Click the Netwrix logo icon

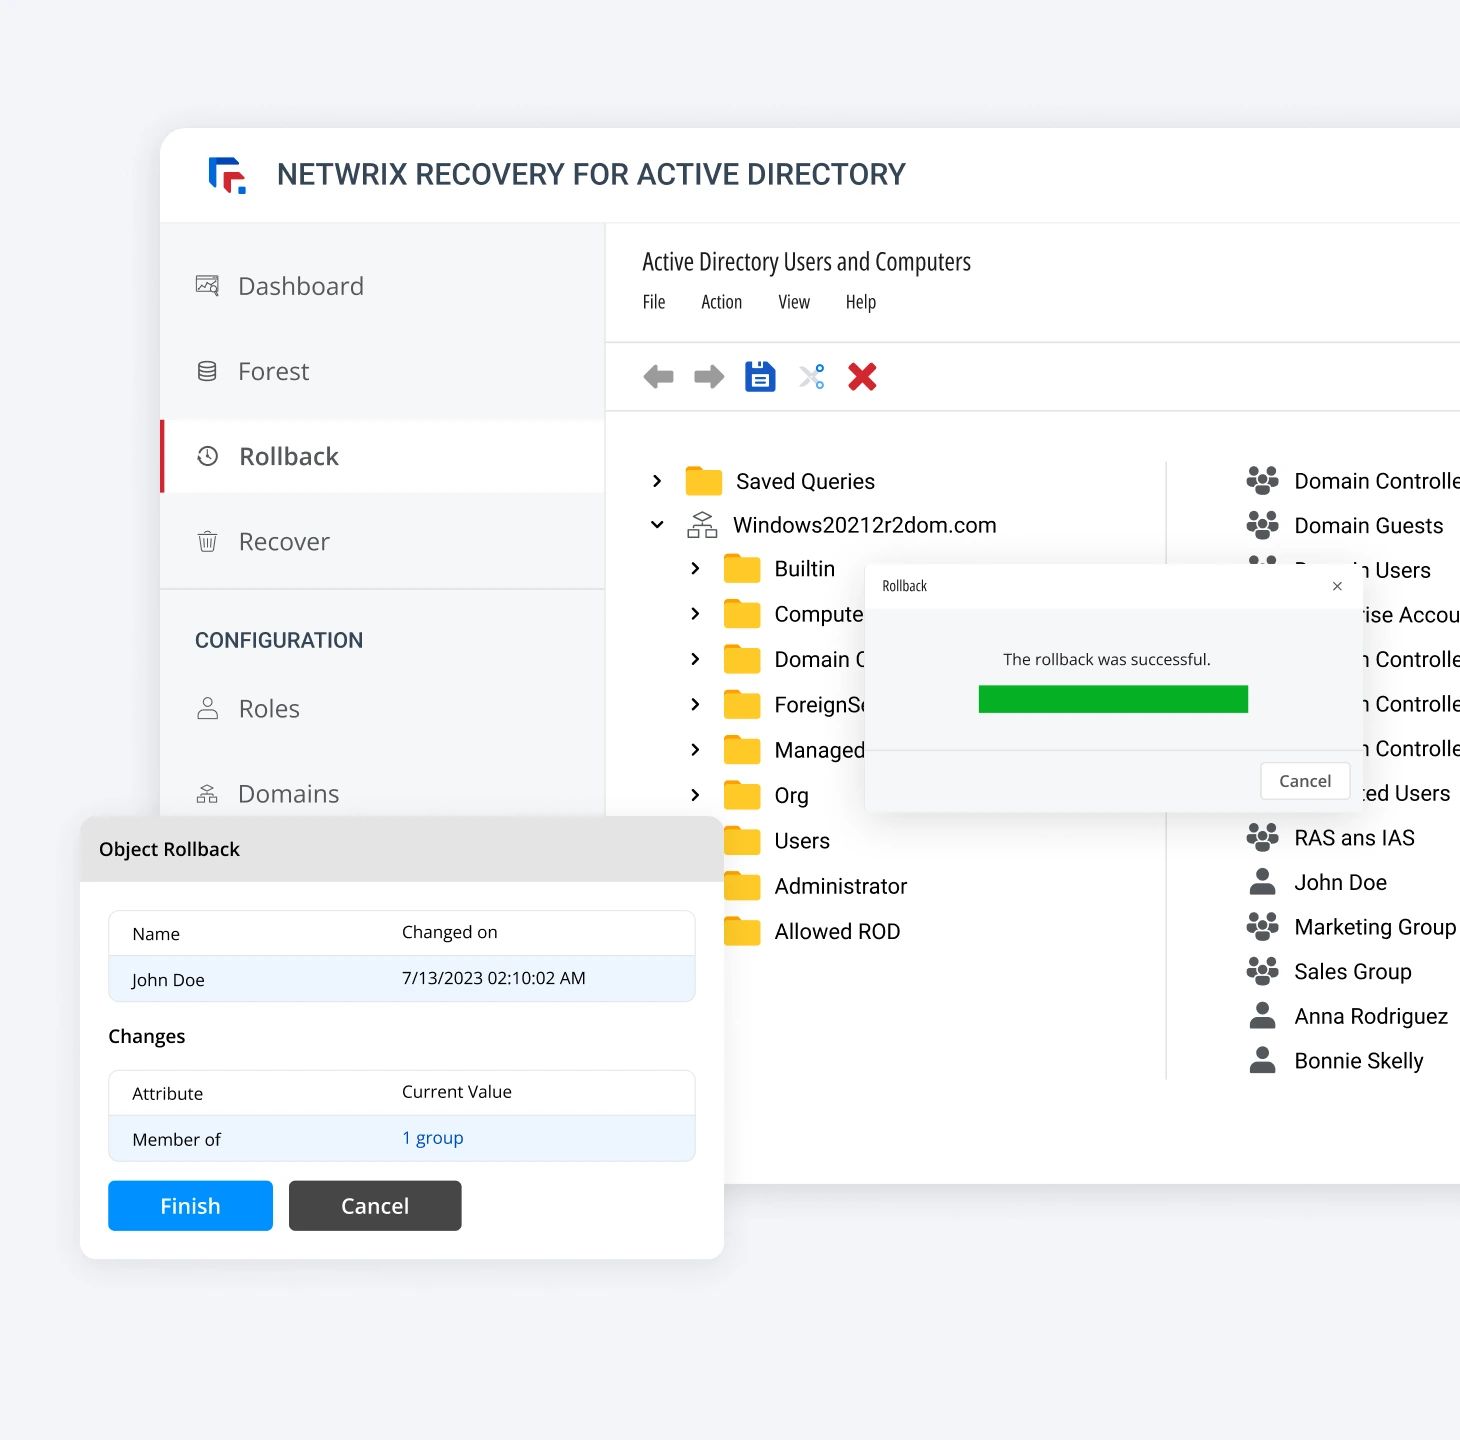pyautogui.click(x=227, y=175)
